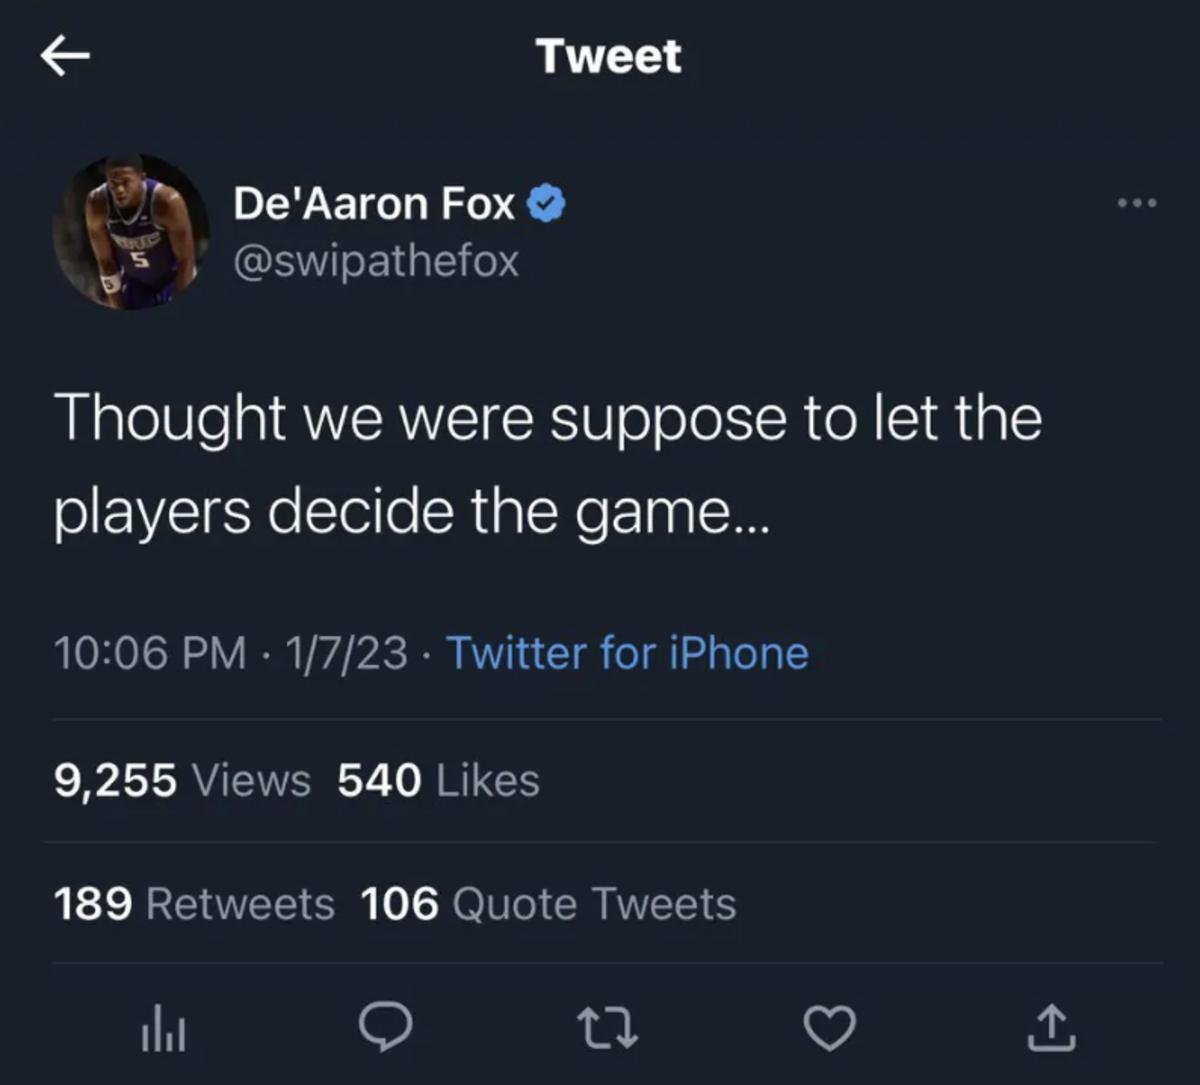
Task: Open the Twitter for iPhone source link
Action: (628, 653)
